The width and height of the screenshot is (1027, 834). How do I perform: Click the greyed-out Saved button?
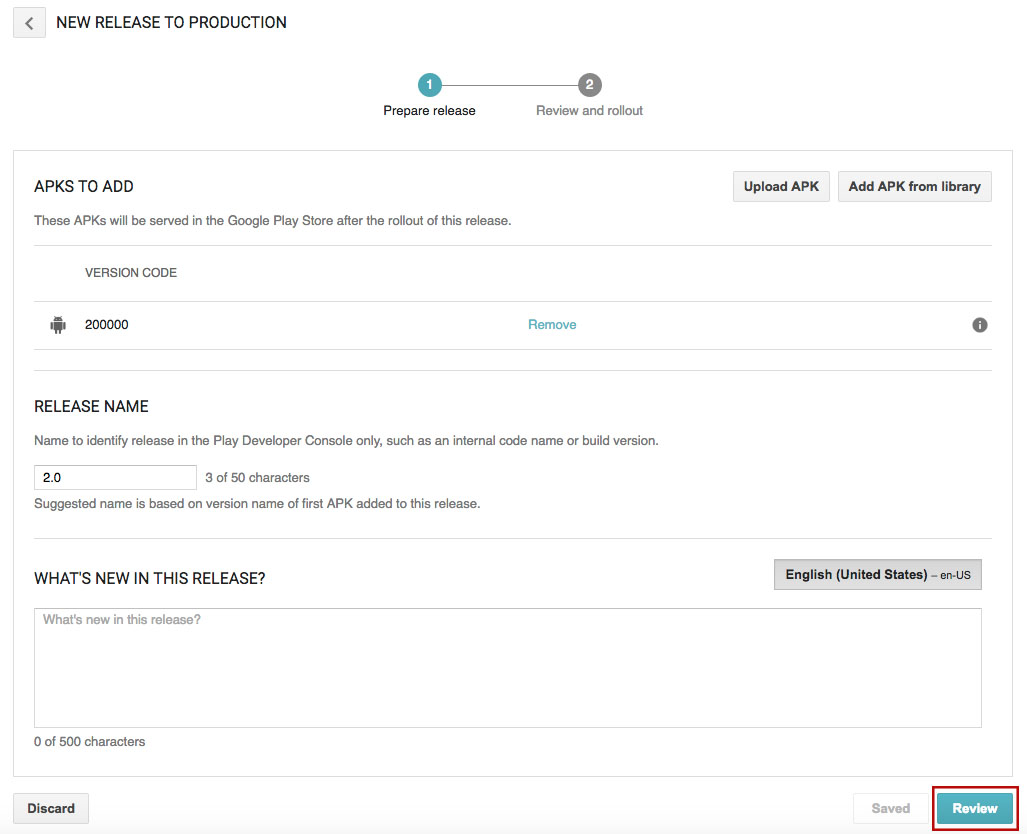tap(890, 808)
